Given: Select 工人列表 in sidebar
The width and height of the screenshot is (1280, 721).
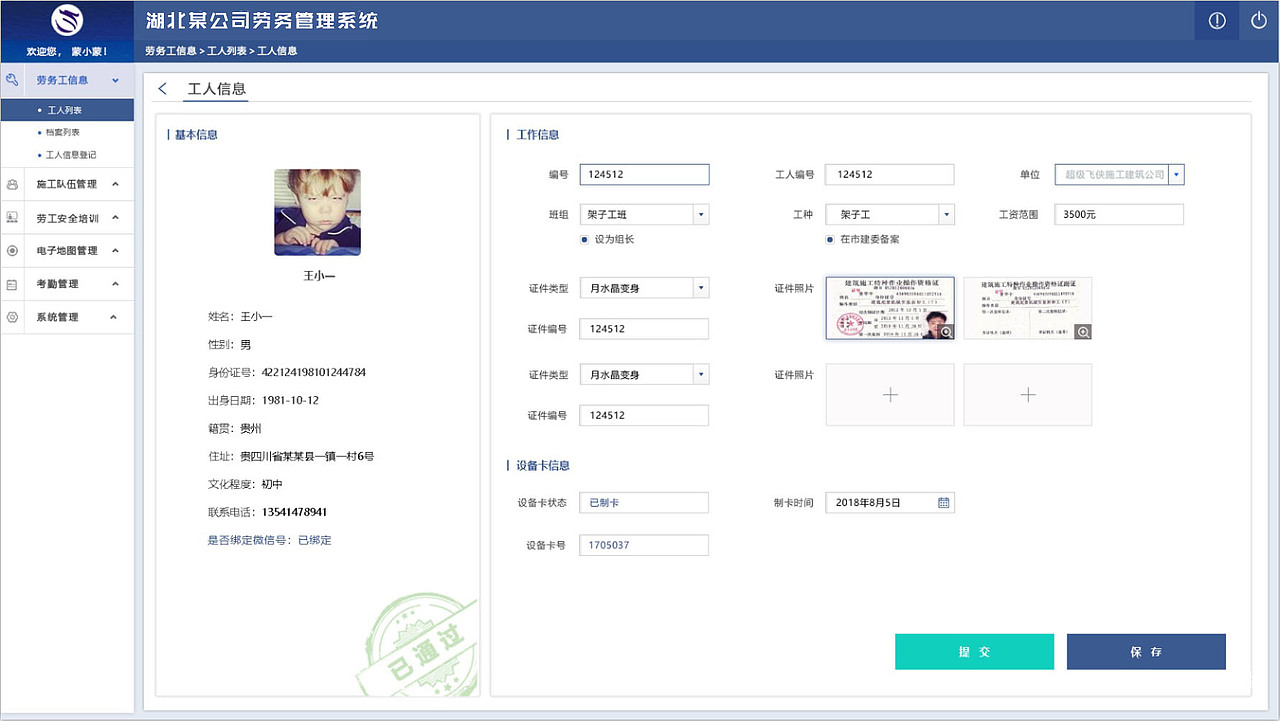Looking at the screenshot, I should 67,110.
